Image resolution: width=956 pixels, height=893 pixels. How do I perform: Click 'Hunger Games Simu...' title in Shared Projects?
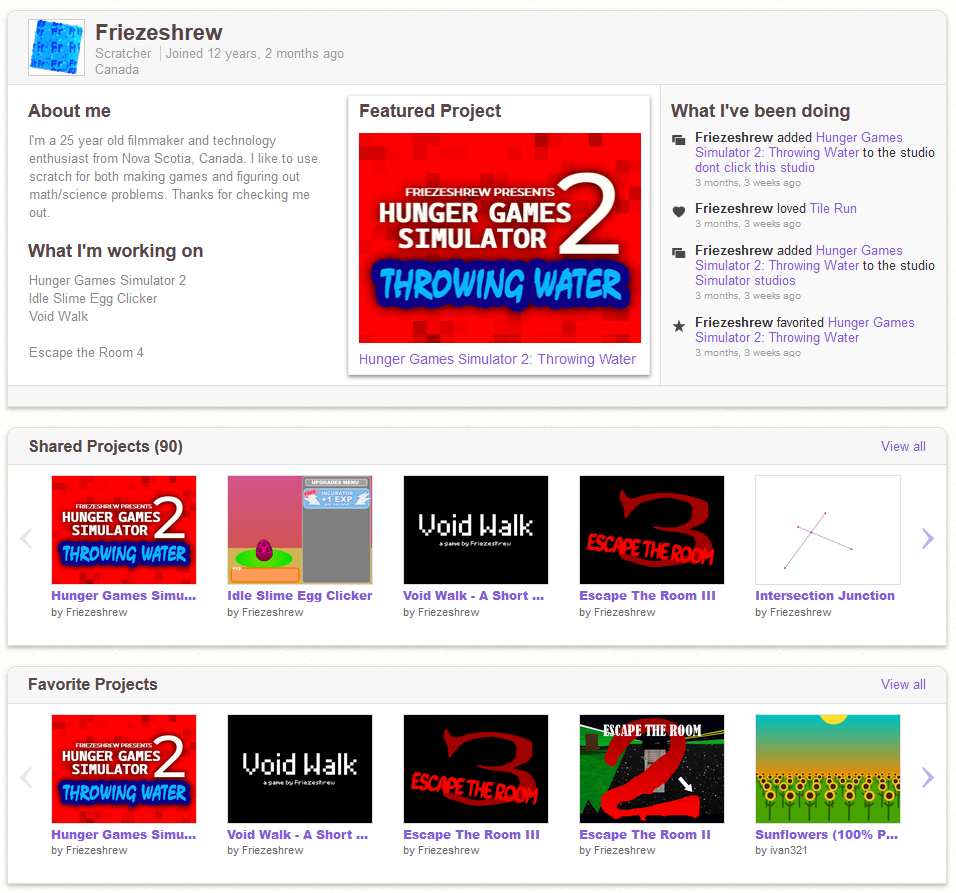click(124, 596)
